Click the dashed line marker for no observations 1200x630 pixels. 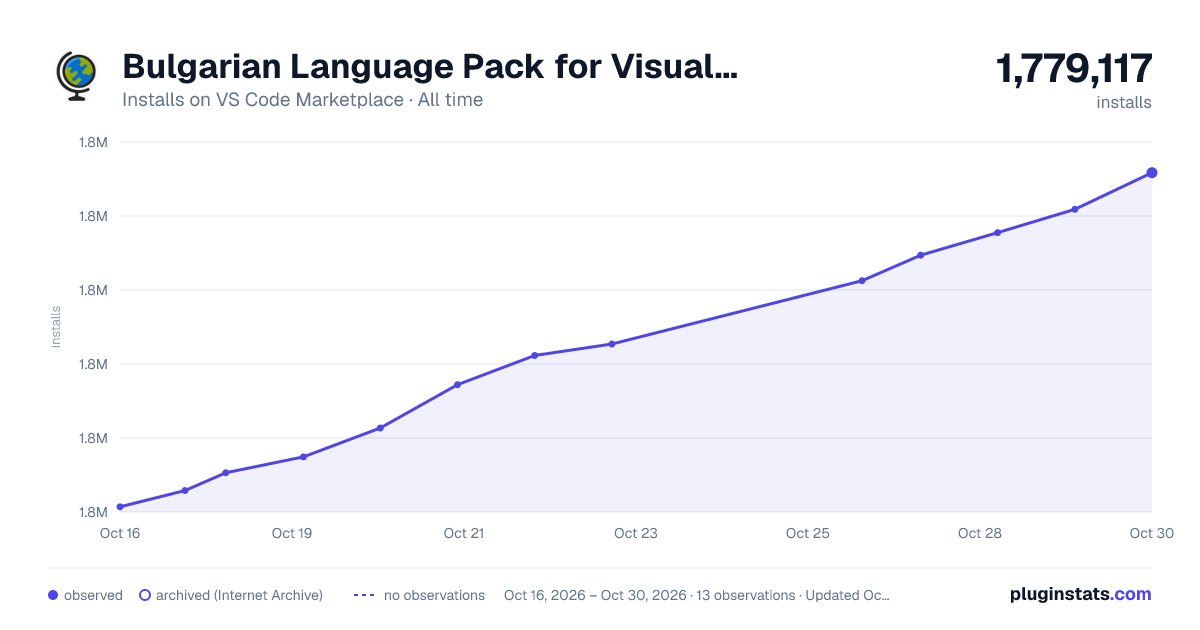click(364, 595)
